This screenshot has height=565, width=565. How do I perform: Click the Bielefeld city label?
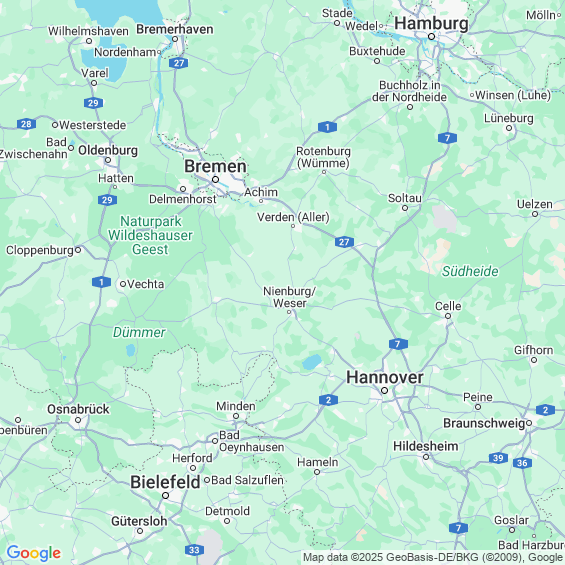tap(165, 482)
